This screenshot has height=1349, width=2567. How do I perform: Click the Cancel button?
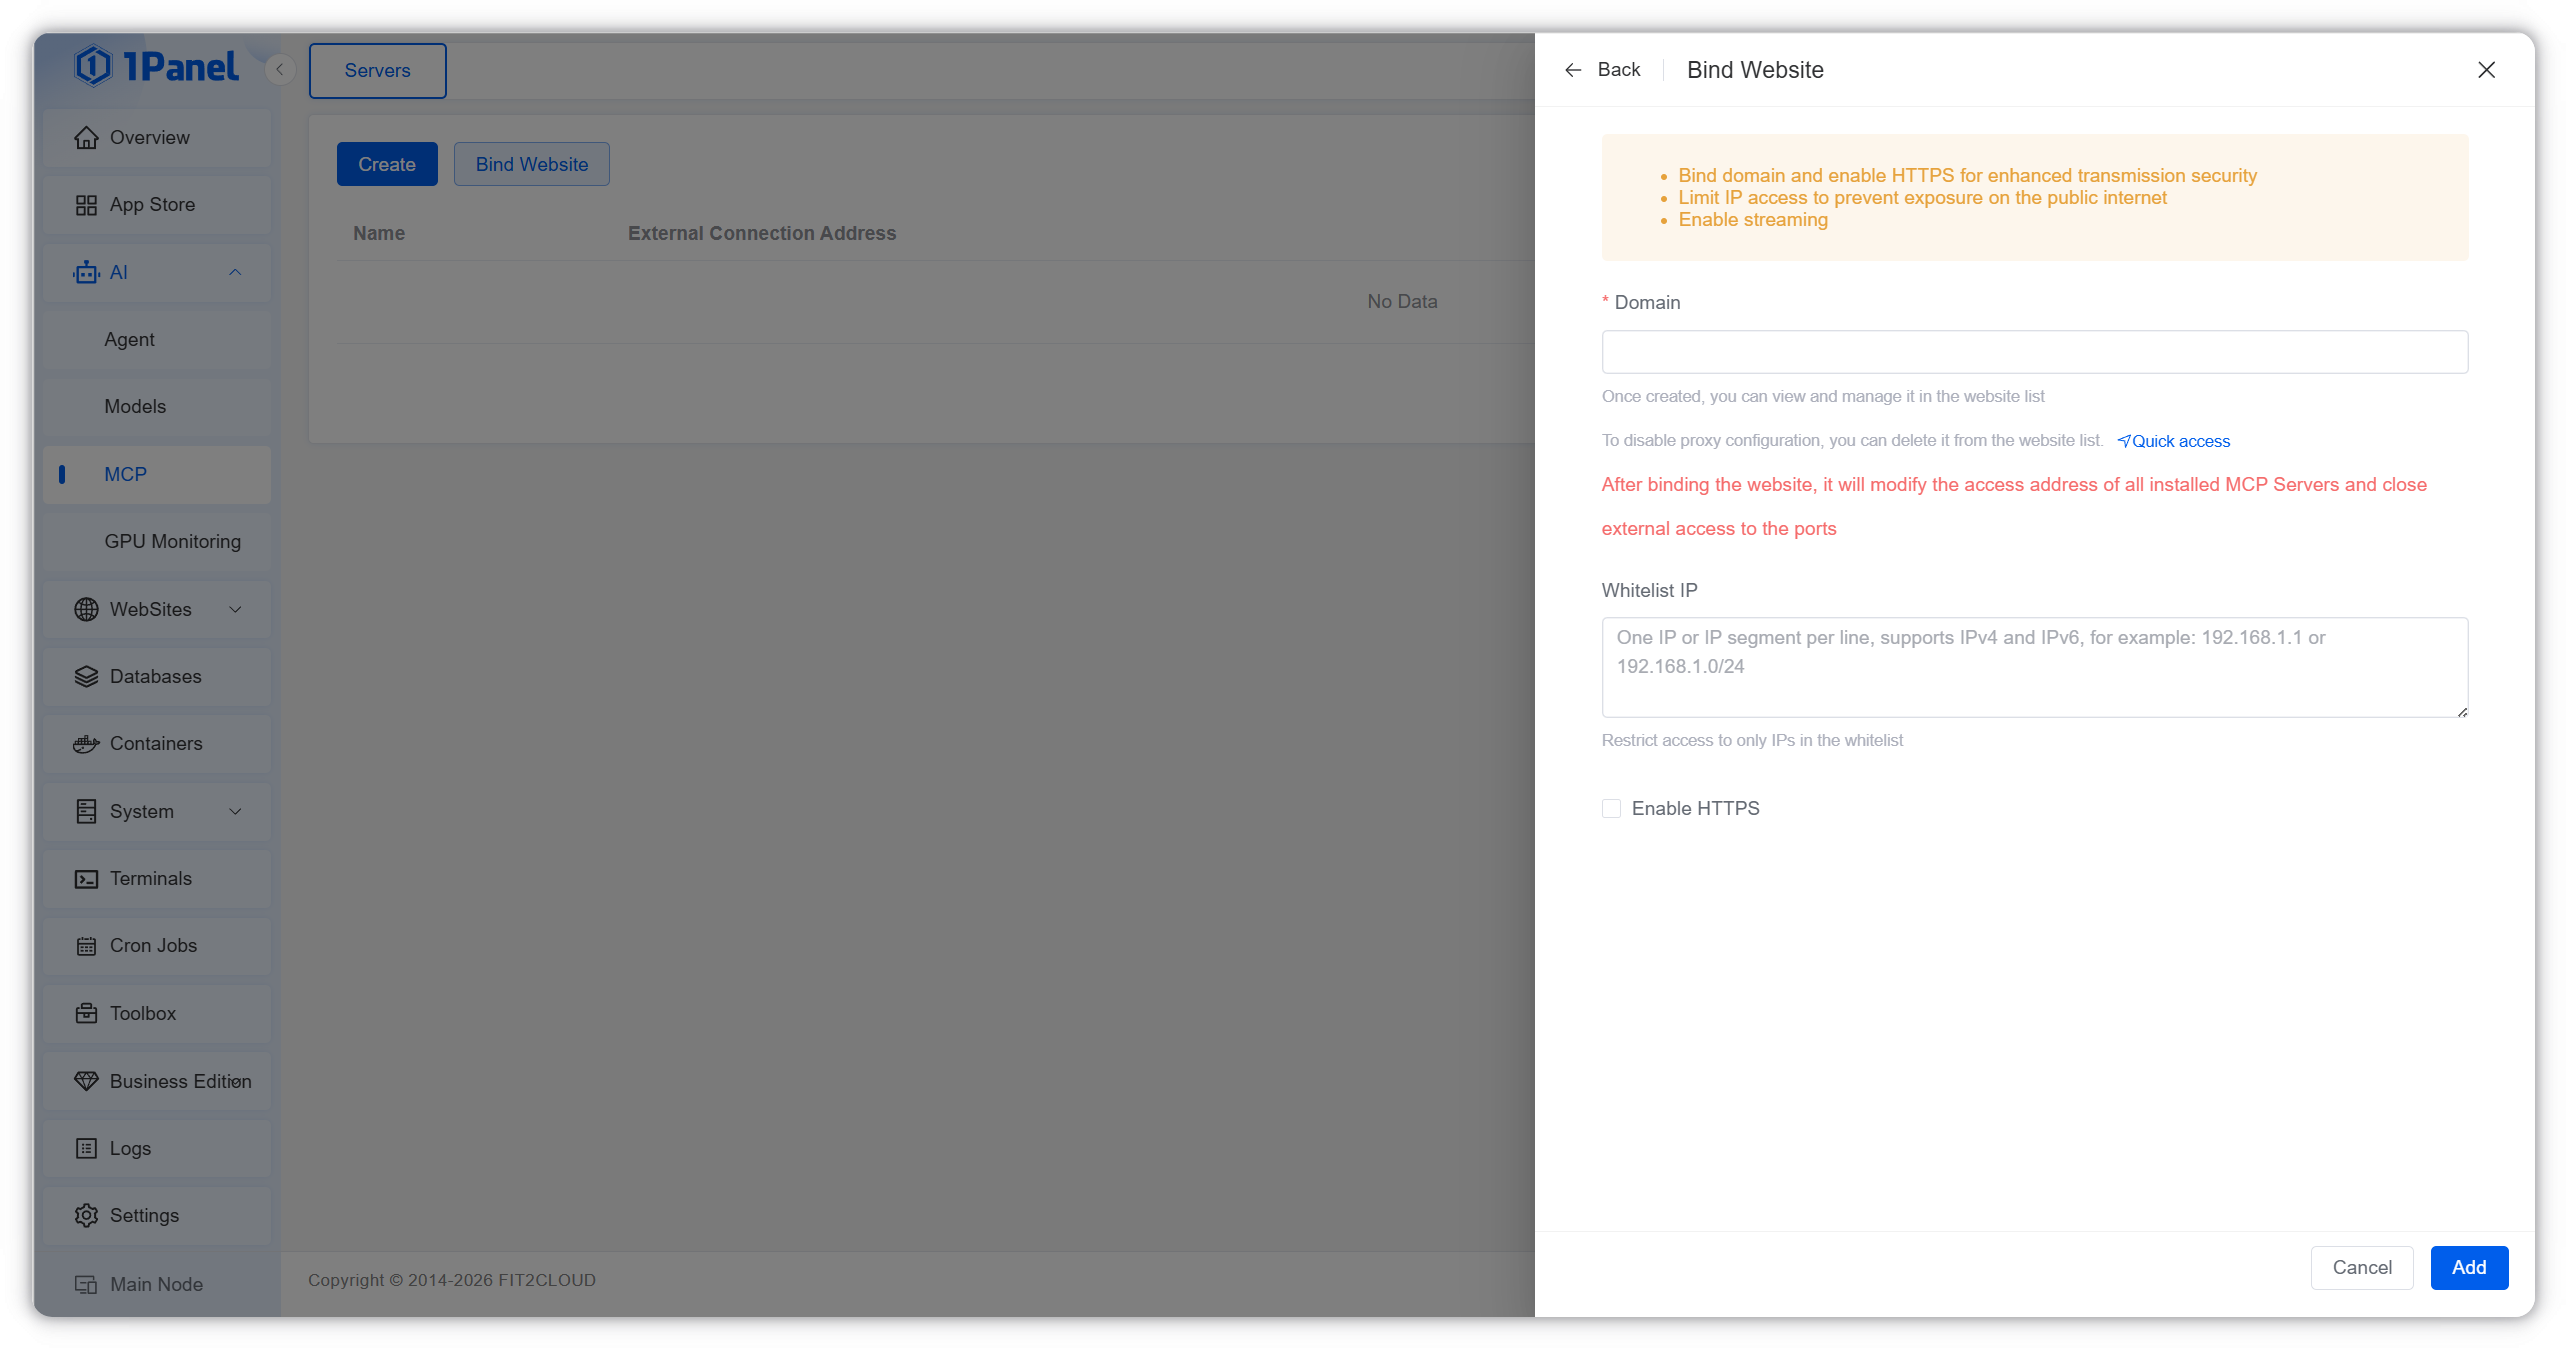(2362, 1267)
